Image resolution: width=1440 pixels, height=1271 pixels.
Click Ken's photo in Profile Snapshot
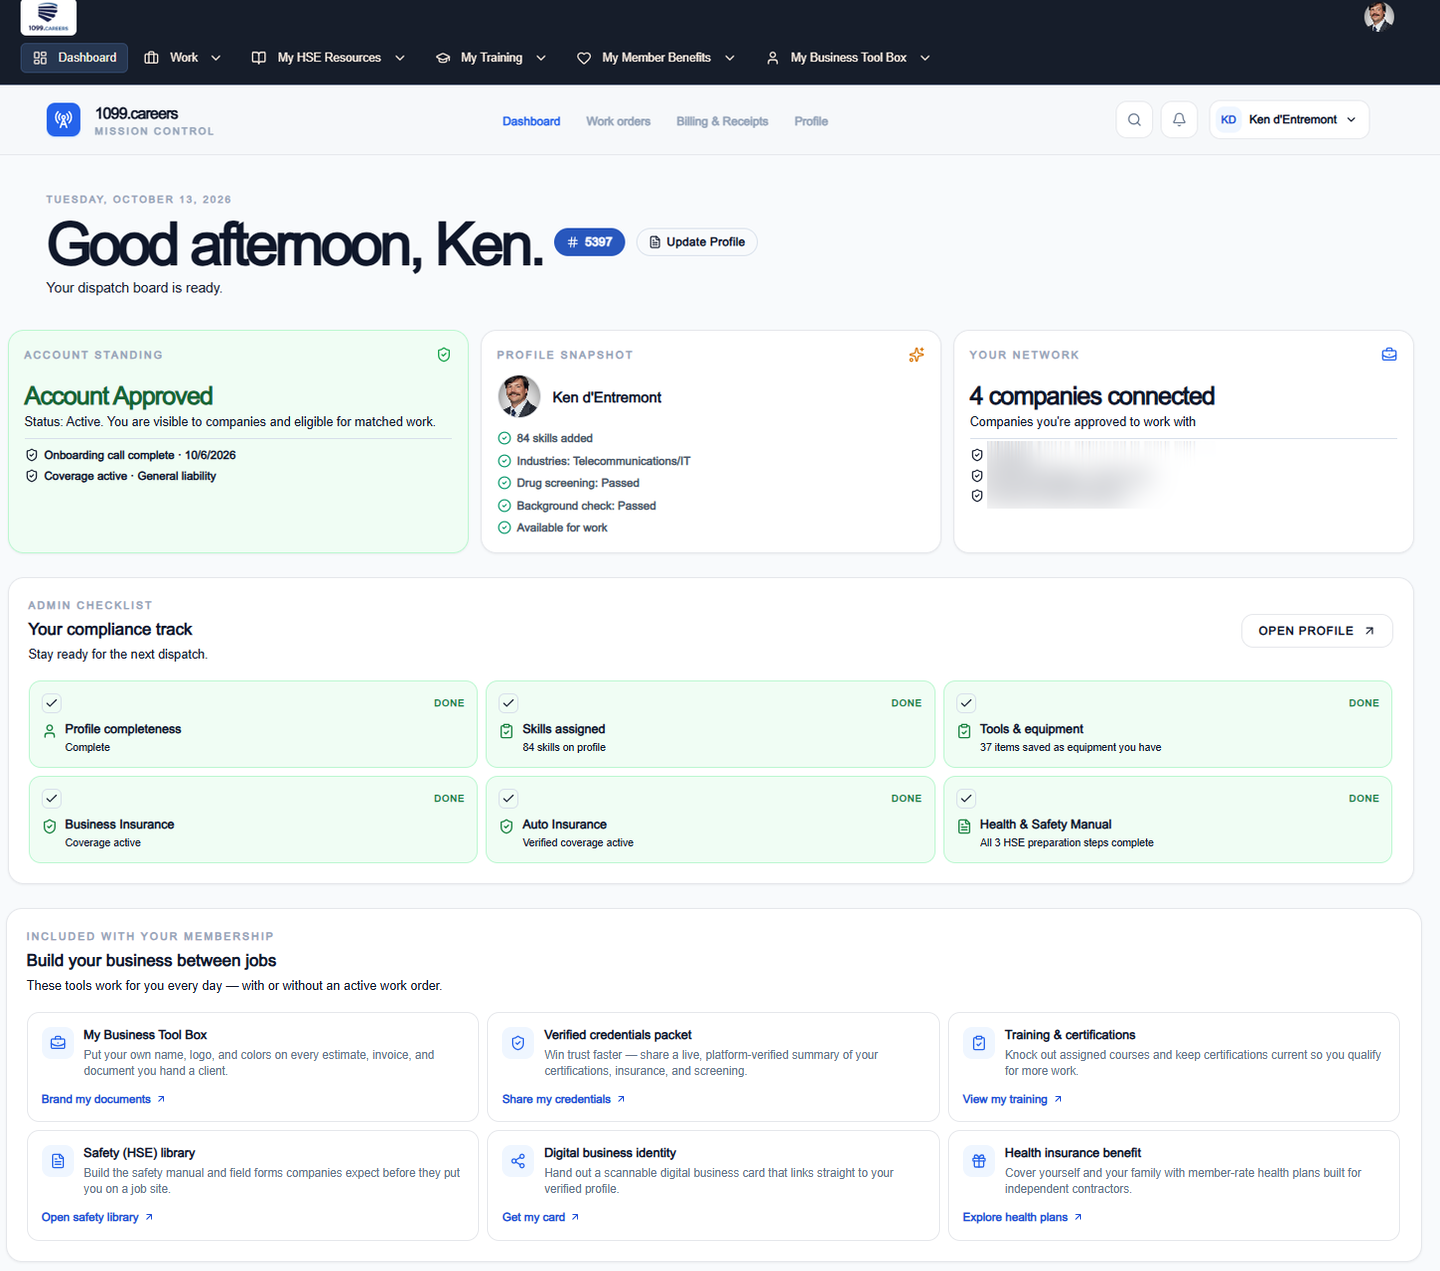[x=519, y=397]
